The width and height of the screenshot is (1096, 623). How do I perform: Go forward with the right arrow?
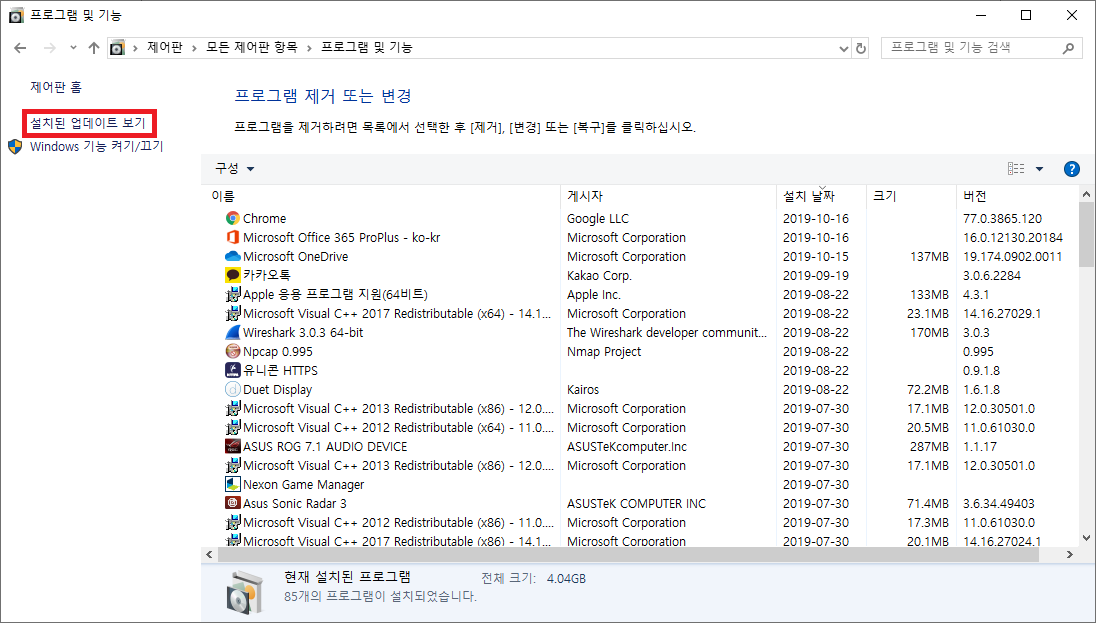(x=50, y=48)
